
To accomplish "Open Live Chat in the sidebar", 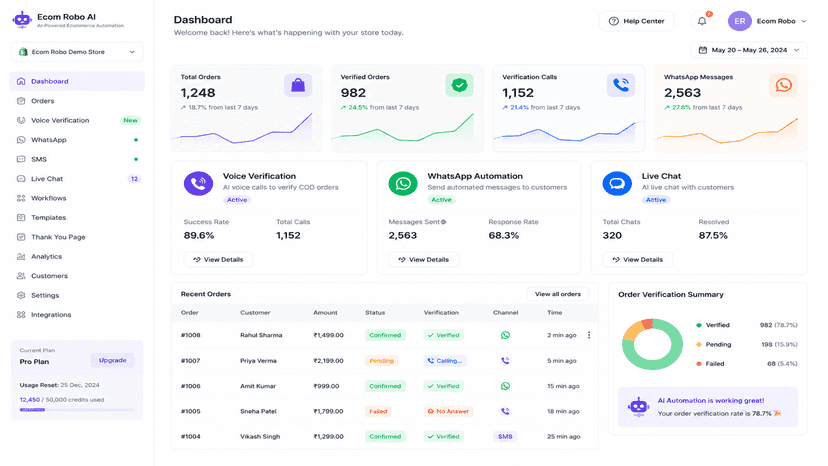I will [77, 179].
